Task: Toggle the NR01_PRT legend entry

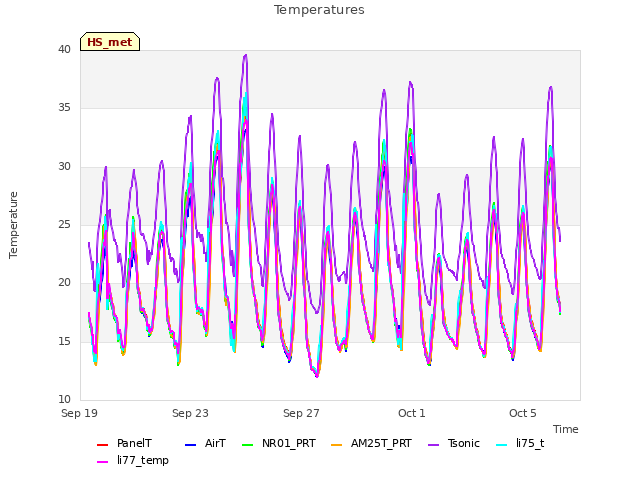Action: (279, 443)
